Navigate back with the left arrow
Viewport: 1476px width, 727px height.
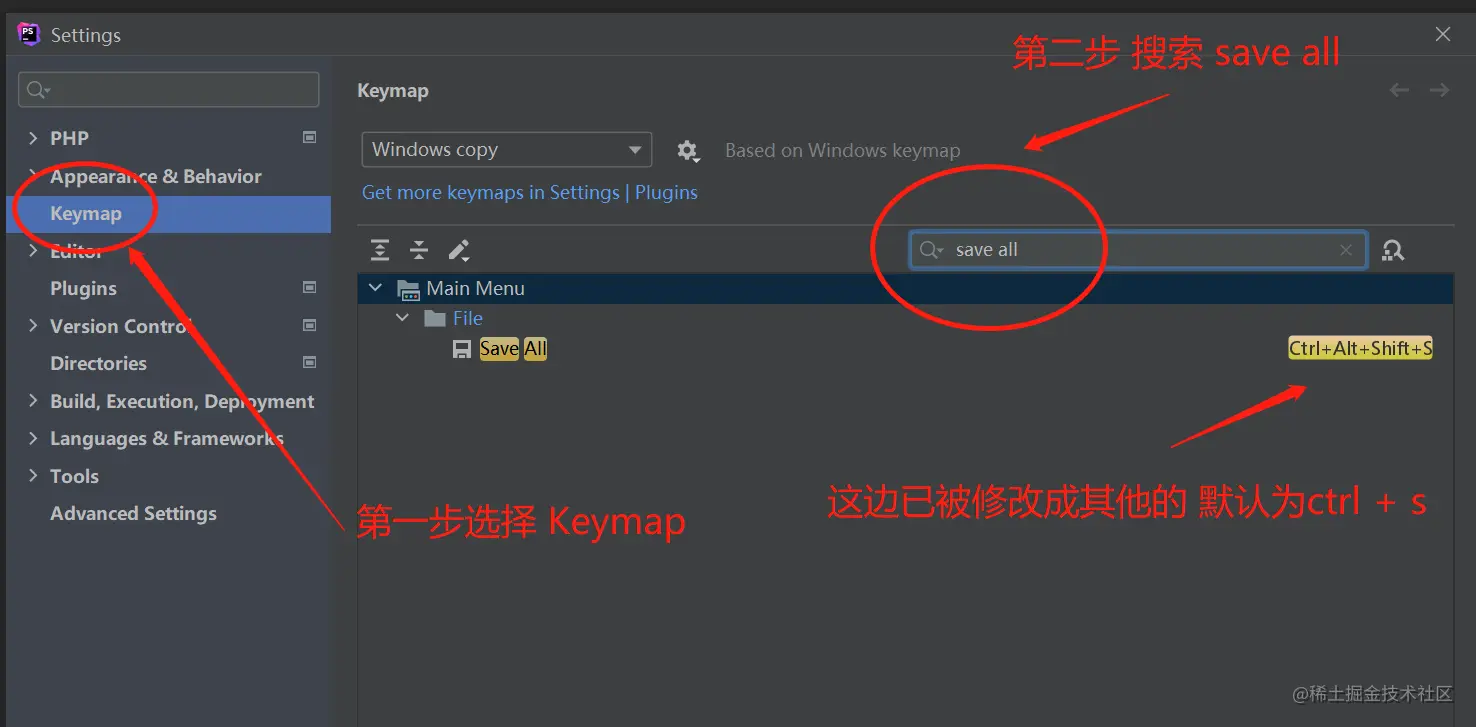tap(1399, 90)
